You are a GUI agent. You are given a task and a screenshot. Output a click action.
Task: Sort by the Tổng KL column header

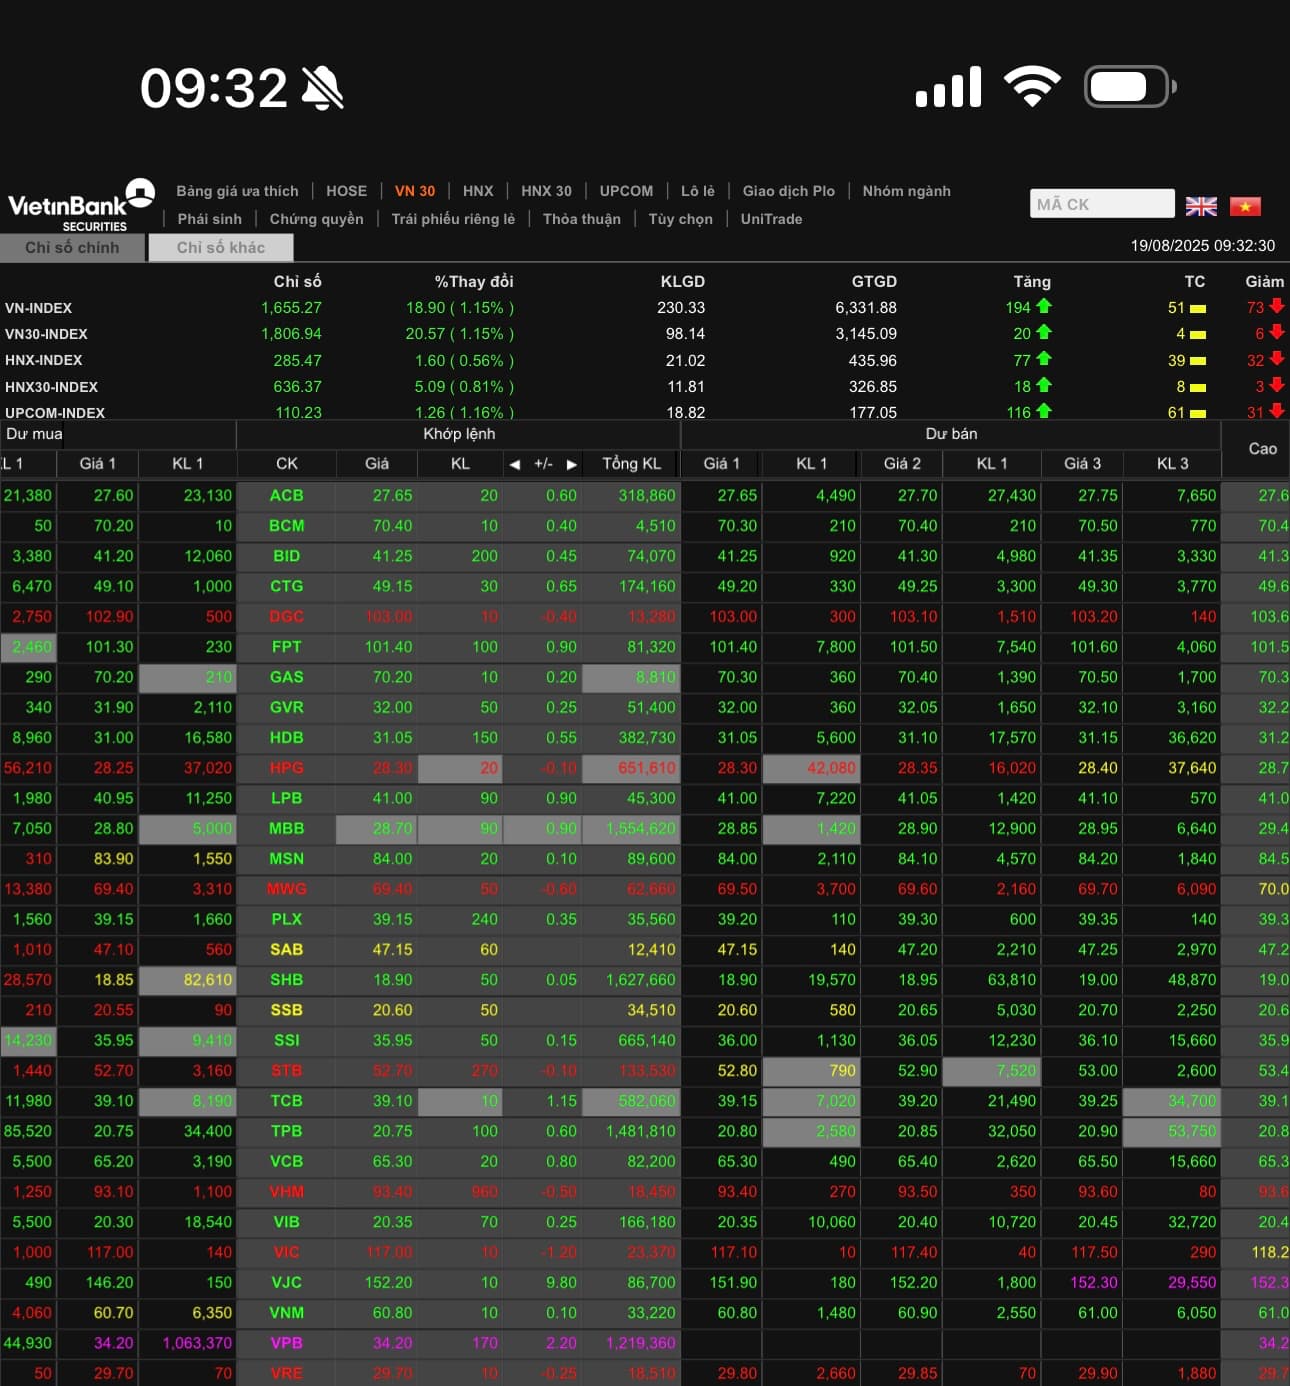631,464
